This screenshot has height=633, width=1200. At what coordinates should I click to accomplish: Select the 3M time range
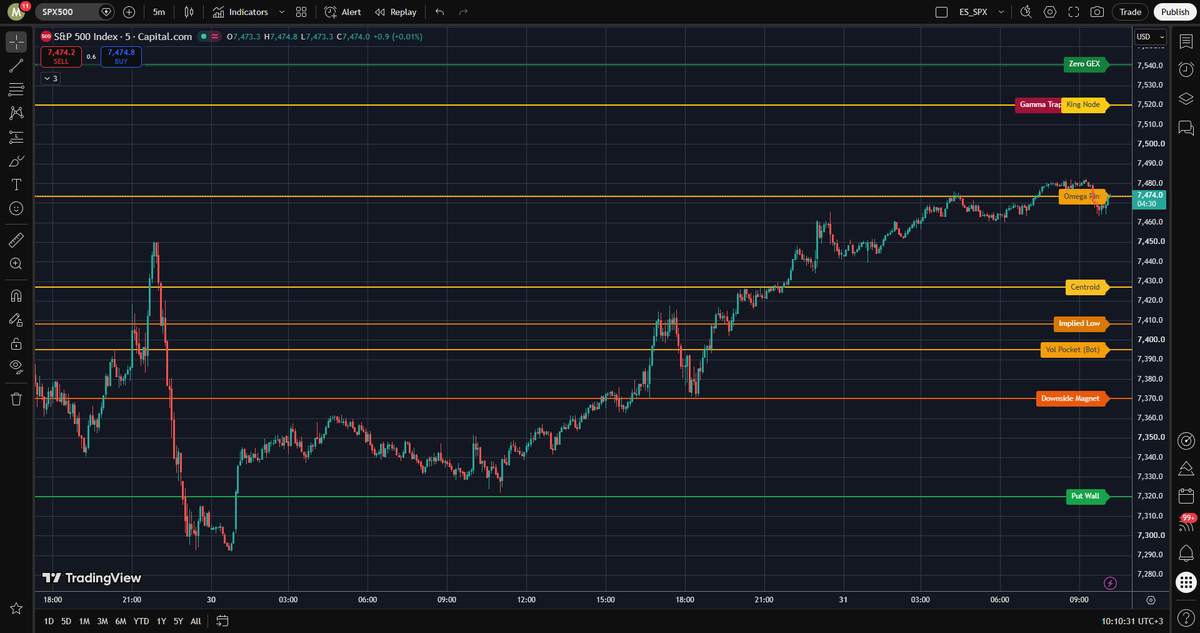(102, 621)
